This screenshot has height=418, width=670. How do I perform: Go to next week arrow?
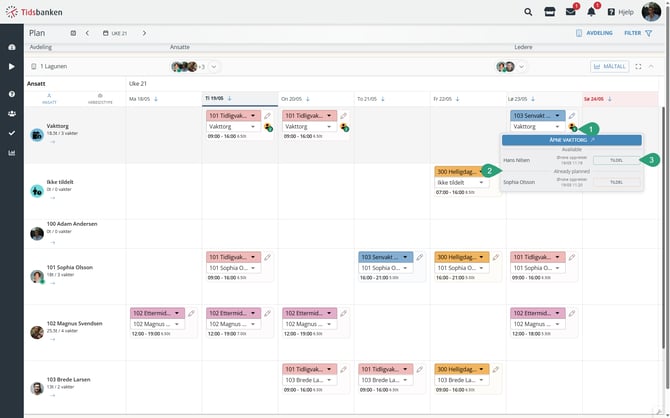click(x=144, y=33)
